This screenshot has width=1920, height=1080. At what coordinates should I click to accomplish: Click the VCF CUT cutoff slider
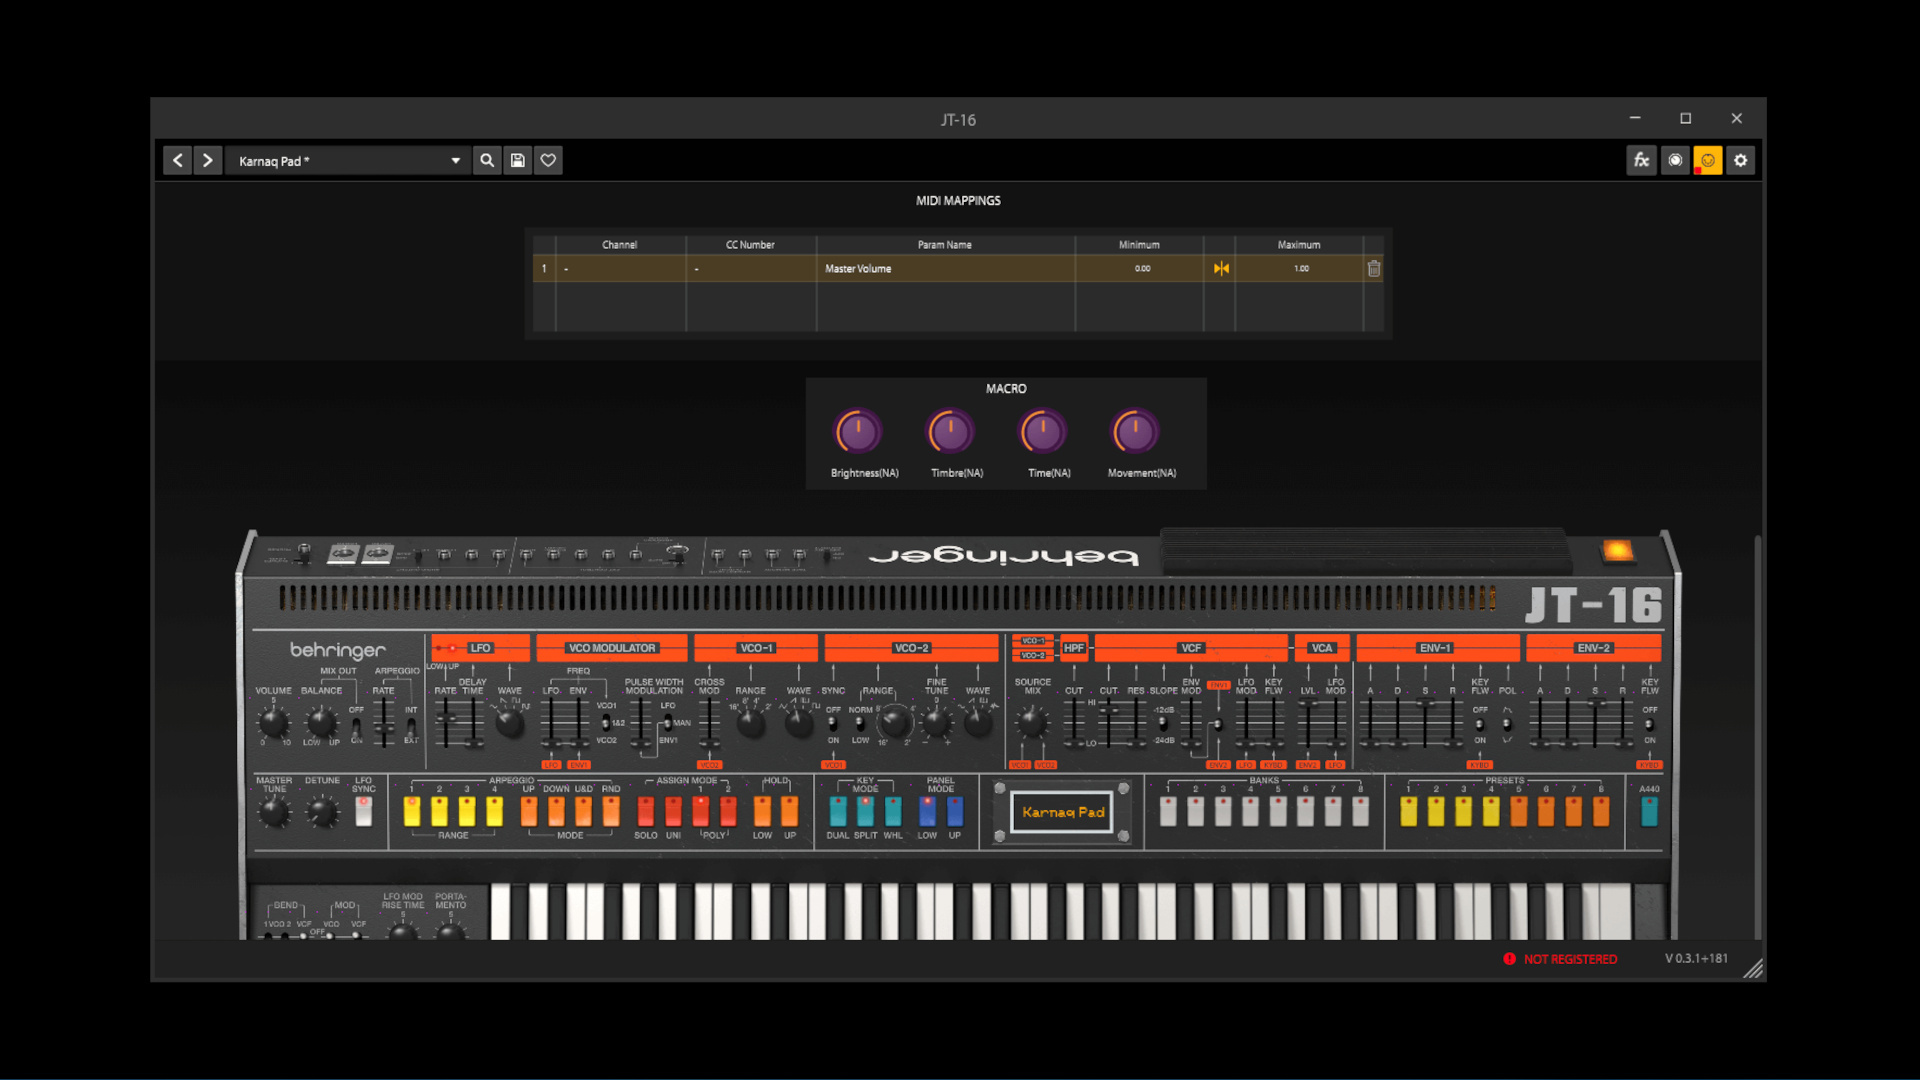pos(1108,722)
